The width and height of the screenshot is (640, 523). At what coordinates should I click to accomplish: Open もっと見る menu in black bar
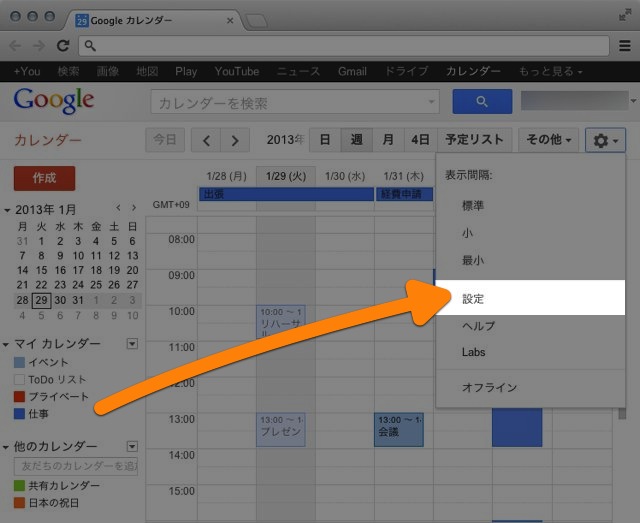[550, 71]
